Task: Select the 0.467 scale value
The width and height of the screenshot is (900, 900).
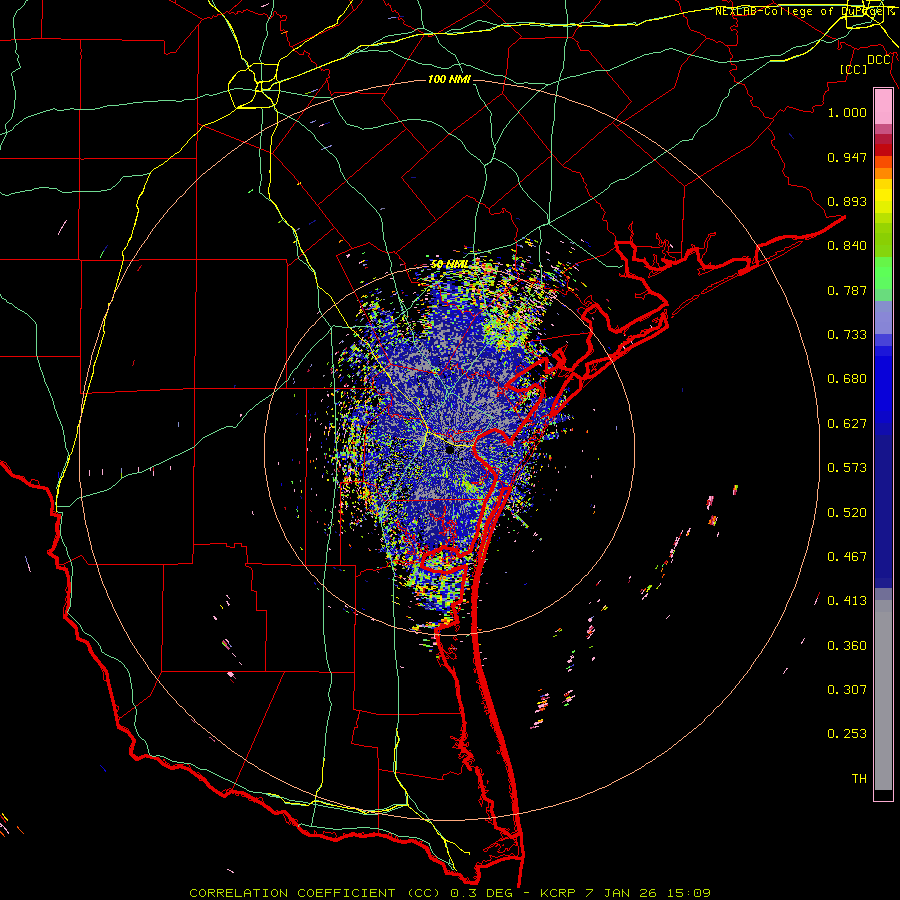Action: click(847, 557)
